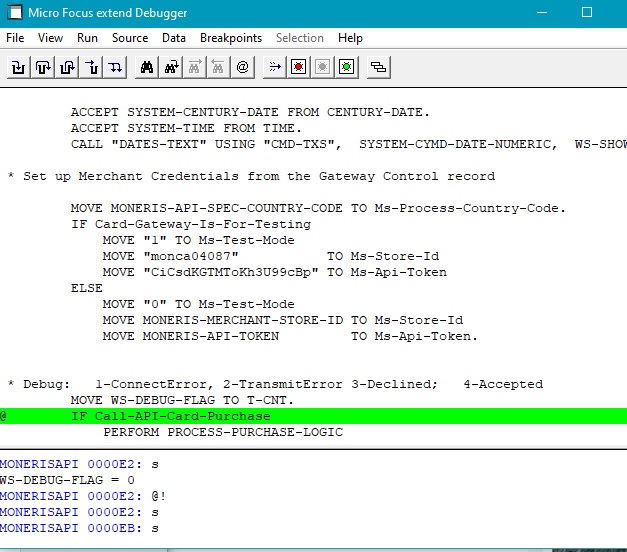Click the @ marker beside the highlighted line
627x552 pixels.
tap(3, 416)
